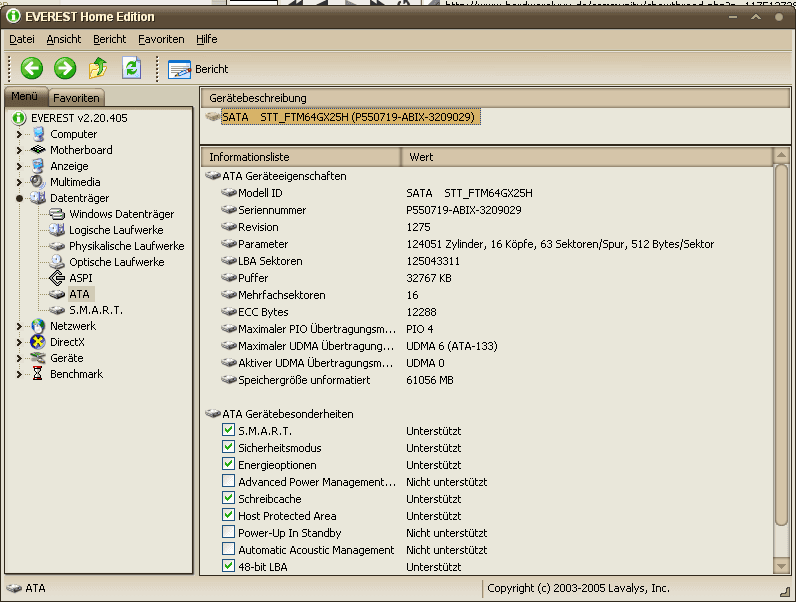Click the scrollbar up arrow in information list

point(781,155)
